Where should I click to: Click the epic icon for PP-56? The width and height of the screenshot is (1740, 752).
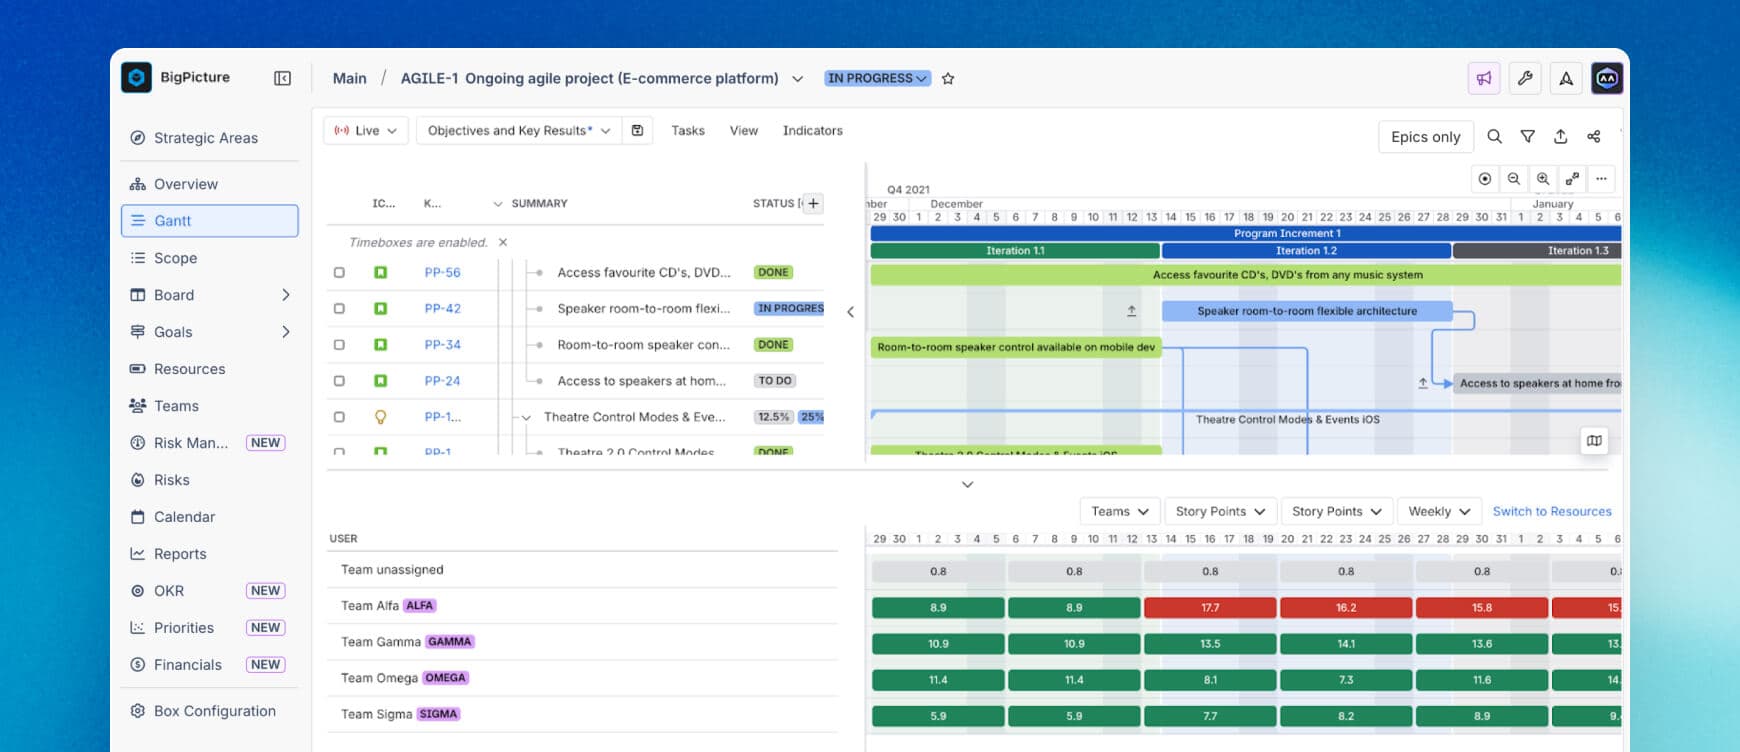[x=380, y=272]
